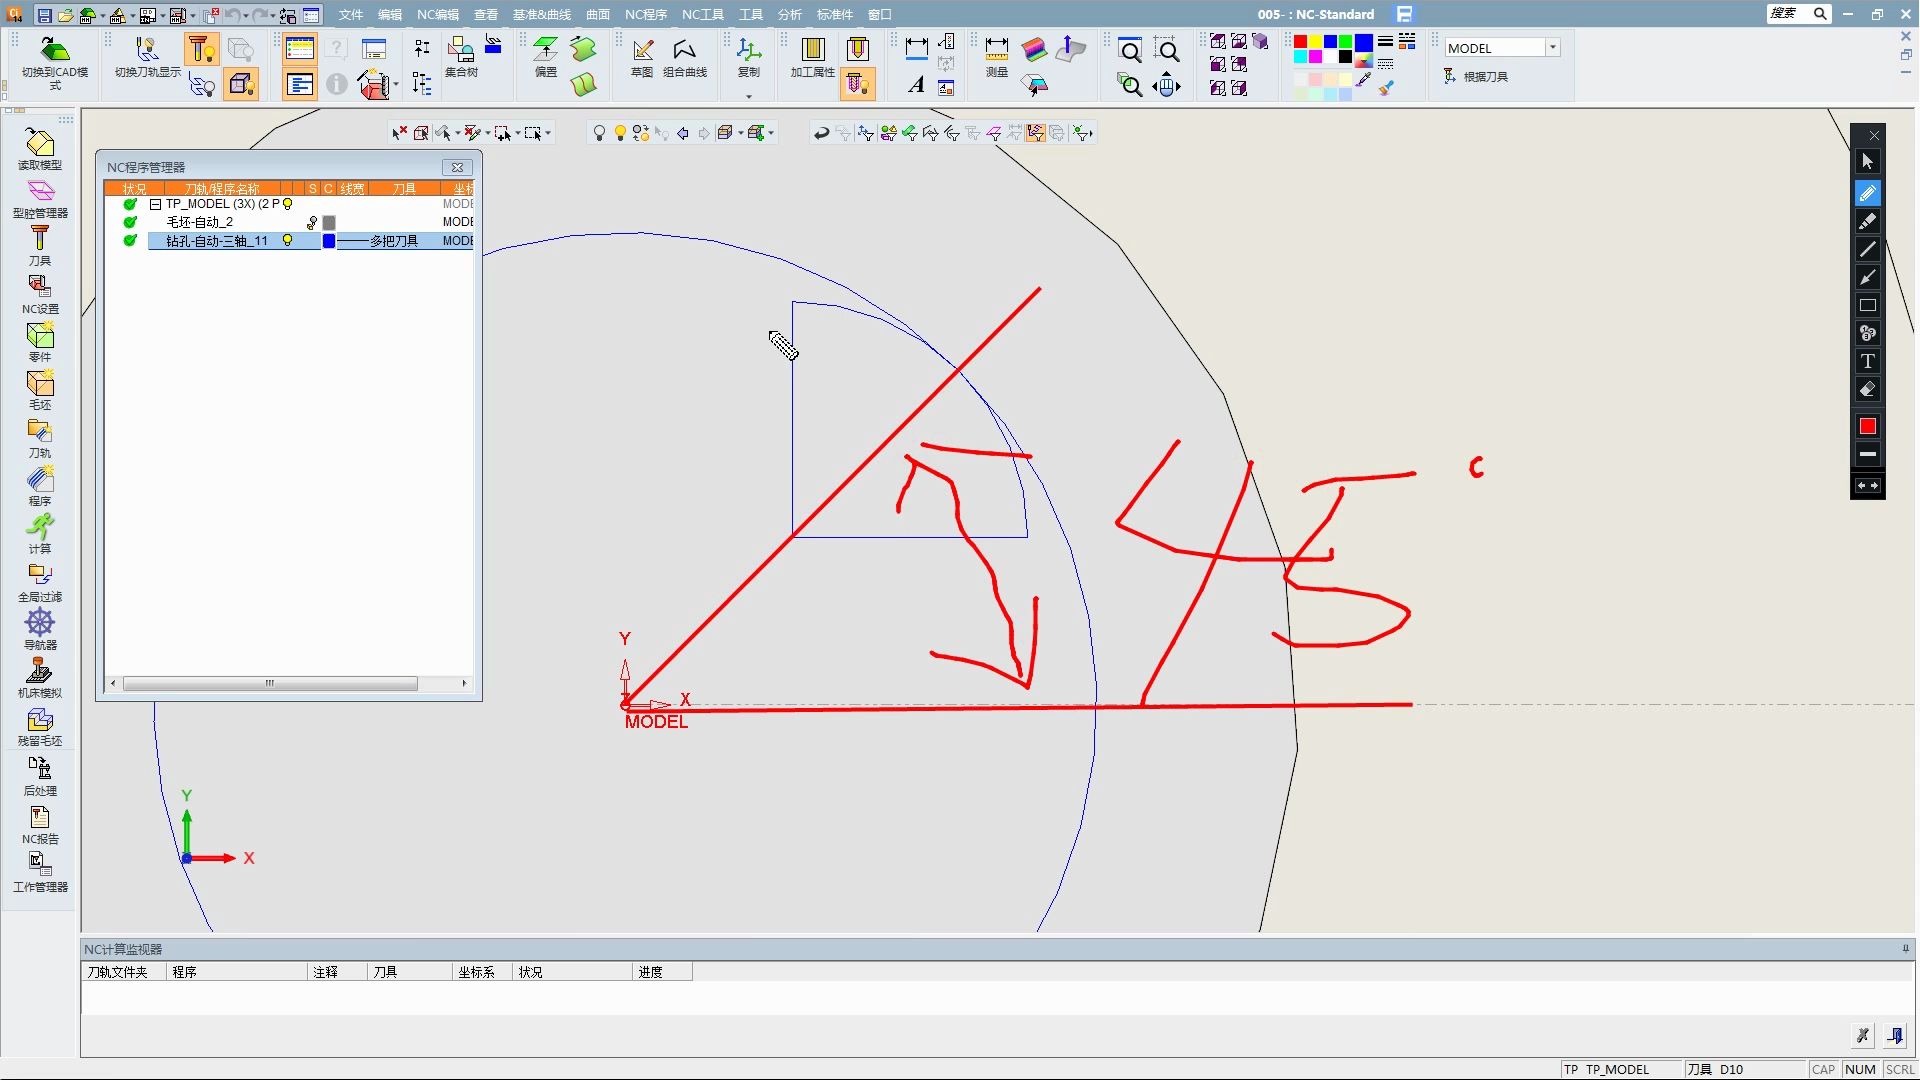Click the 读取模型 (read model) sidebar icon
This screenshot has width=1920, height=1080.
click(40, 147)
